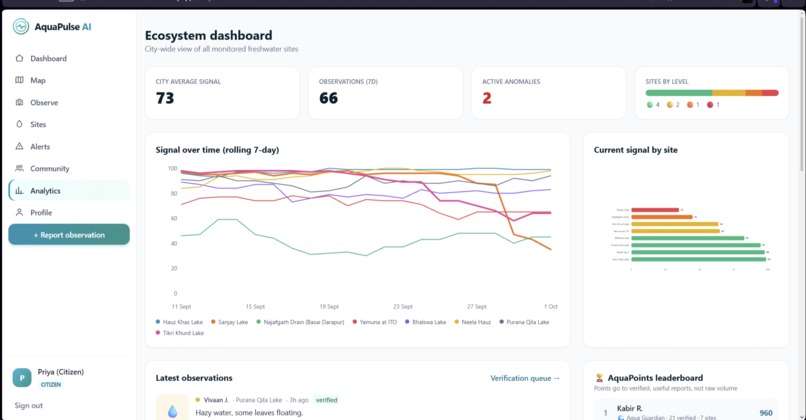Click the Current signal by site title
The height and width of the screenshot is (420, 806).
(635, 150)
